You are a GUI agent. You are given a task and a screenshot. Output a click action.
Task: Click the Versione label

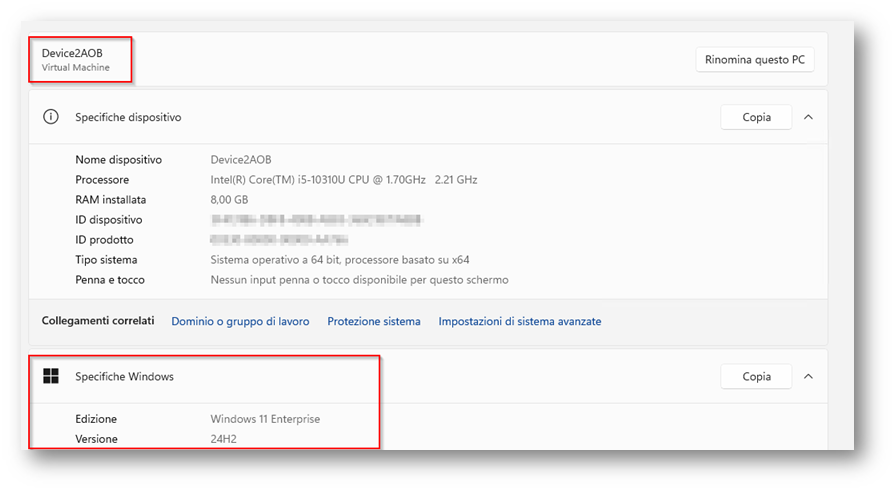[96, 439]
